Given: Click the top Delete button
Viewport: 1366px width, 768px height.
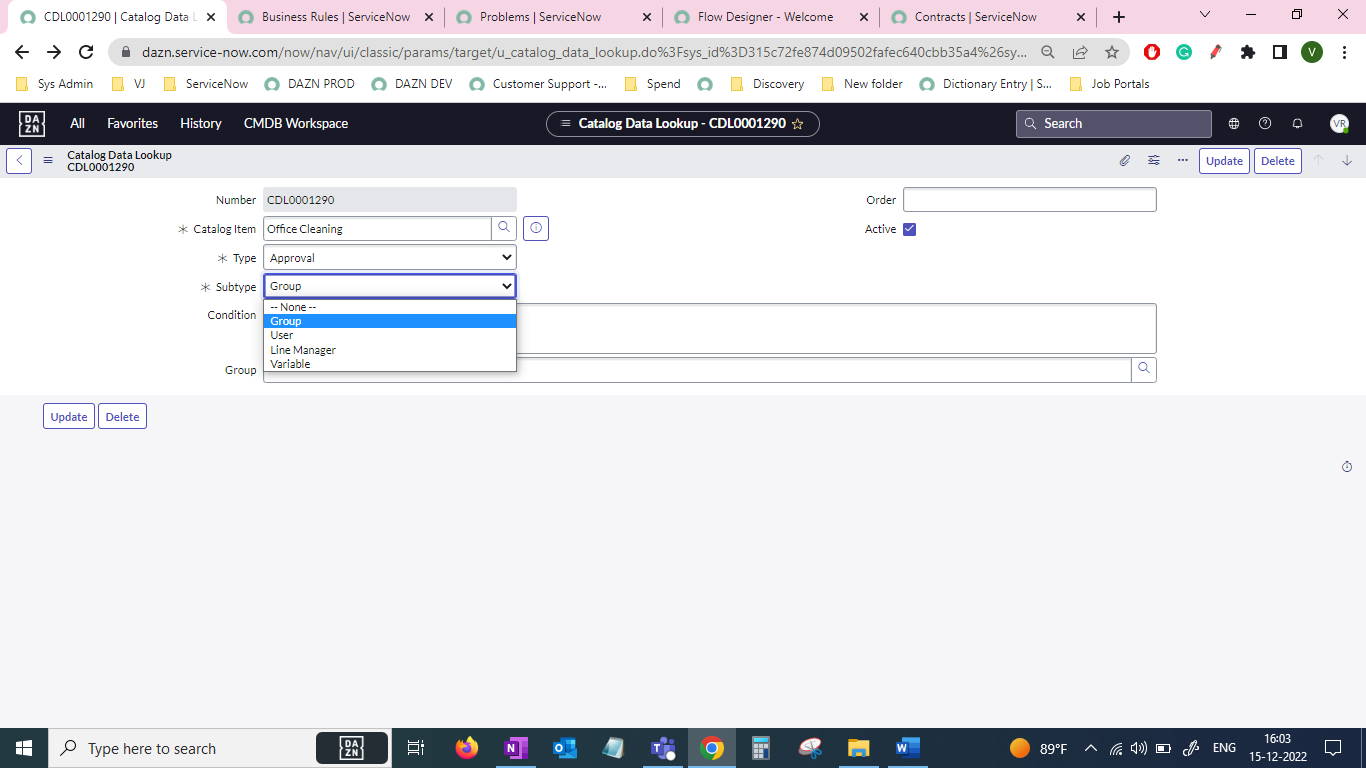Looking at the screenshot, I should 1278,161.
